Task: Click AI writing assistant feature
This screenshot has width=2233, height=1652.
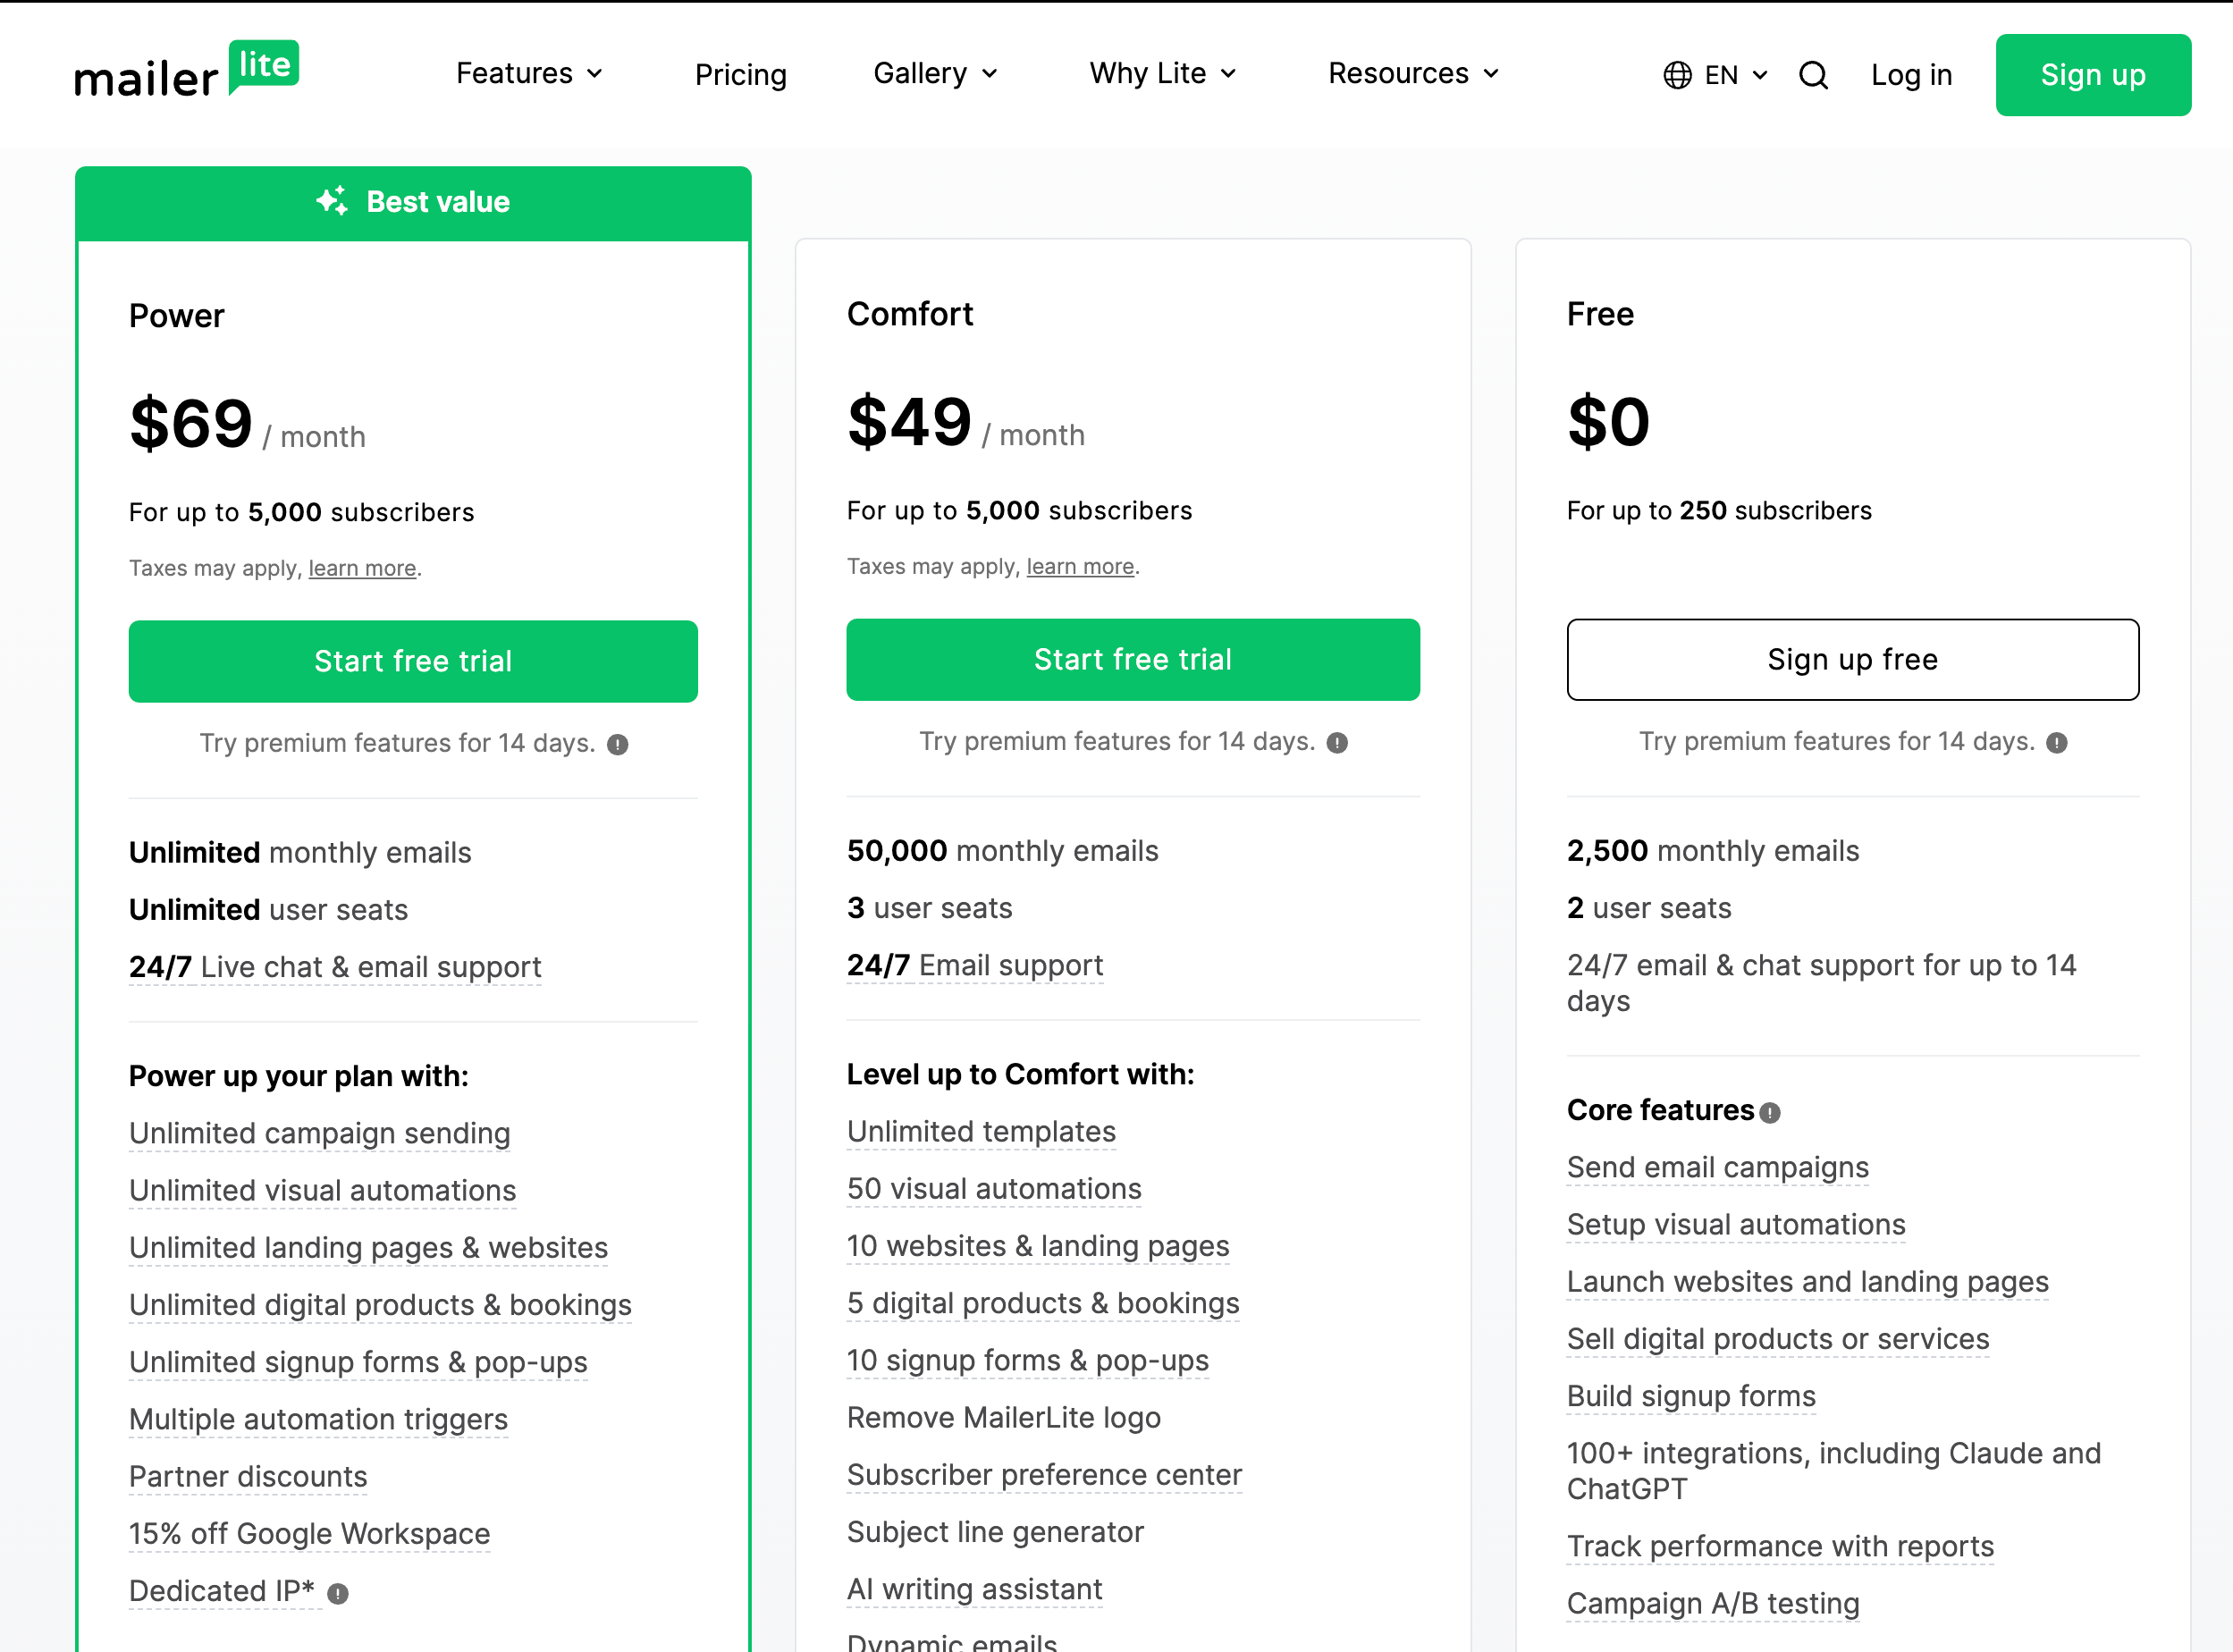Action: click(975, 1589)
